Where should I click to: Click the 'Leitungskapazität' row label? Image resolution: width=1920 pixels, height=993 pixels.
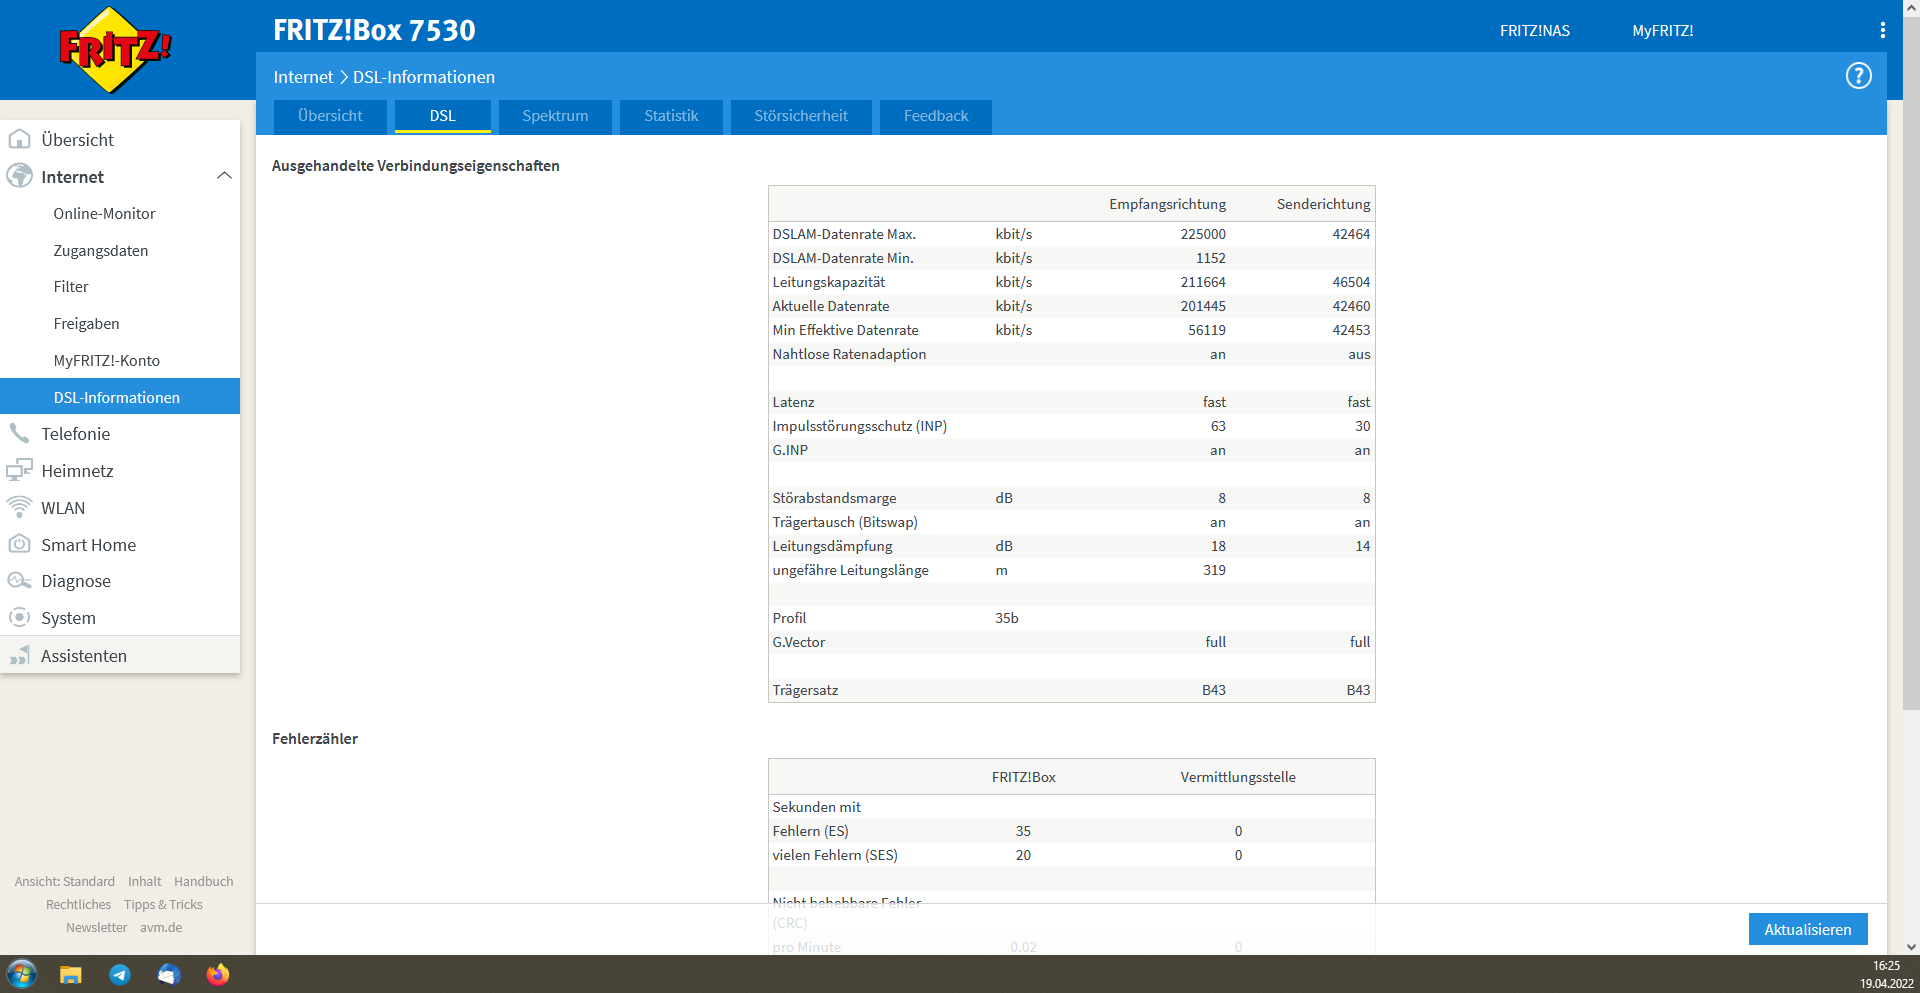tap(829, 282)
